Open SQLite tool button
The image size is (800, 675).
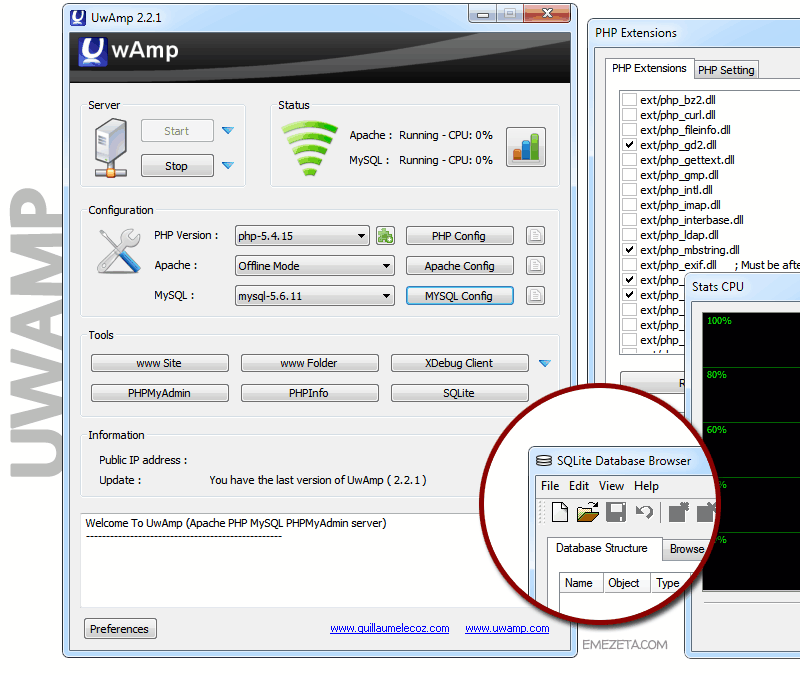(459, 393)
